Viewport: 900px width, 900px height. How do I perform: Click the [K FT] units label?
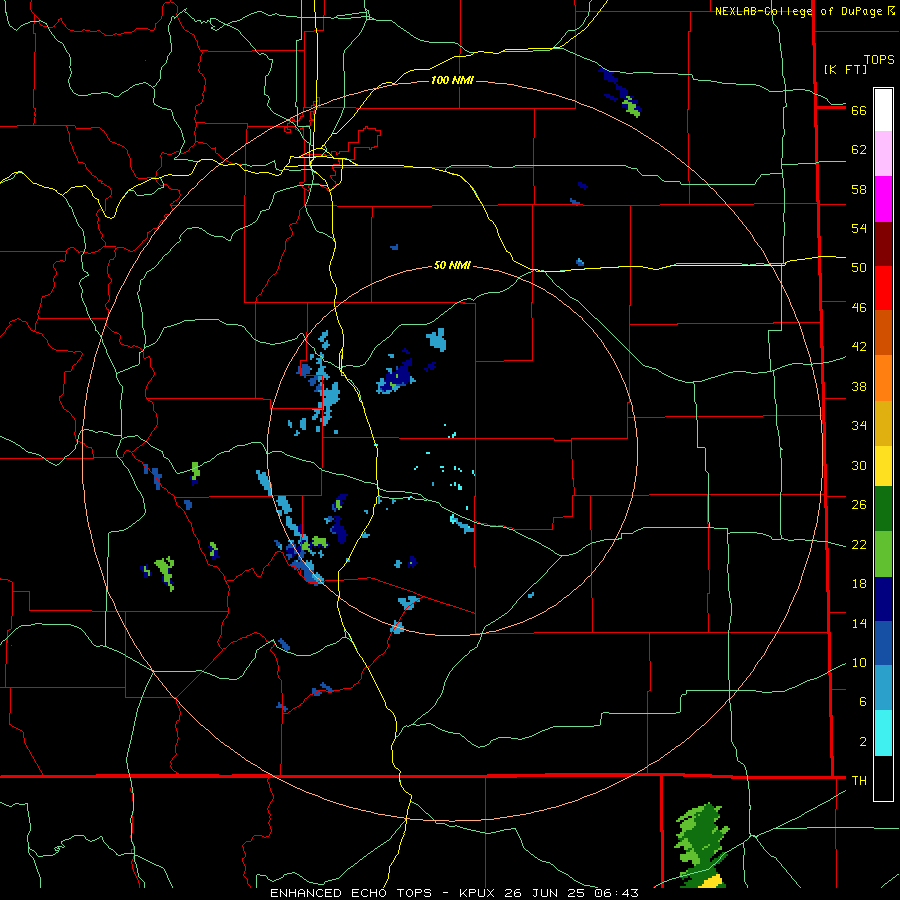point(845,70)
